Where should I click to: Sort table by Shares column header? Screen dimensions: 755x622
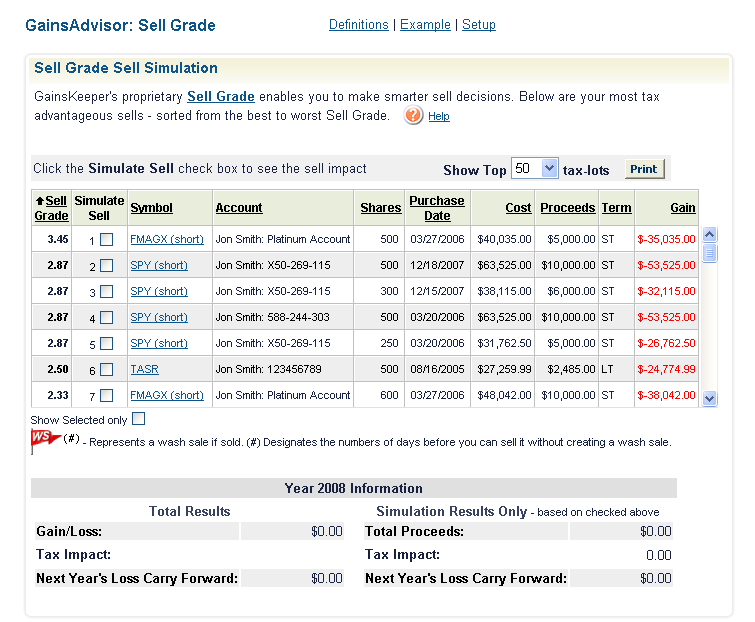(380, 207)
